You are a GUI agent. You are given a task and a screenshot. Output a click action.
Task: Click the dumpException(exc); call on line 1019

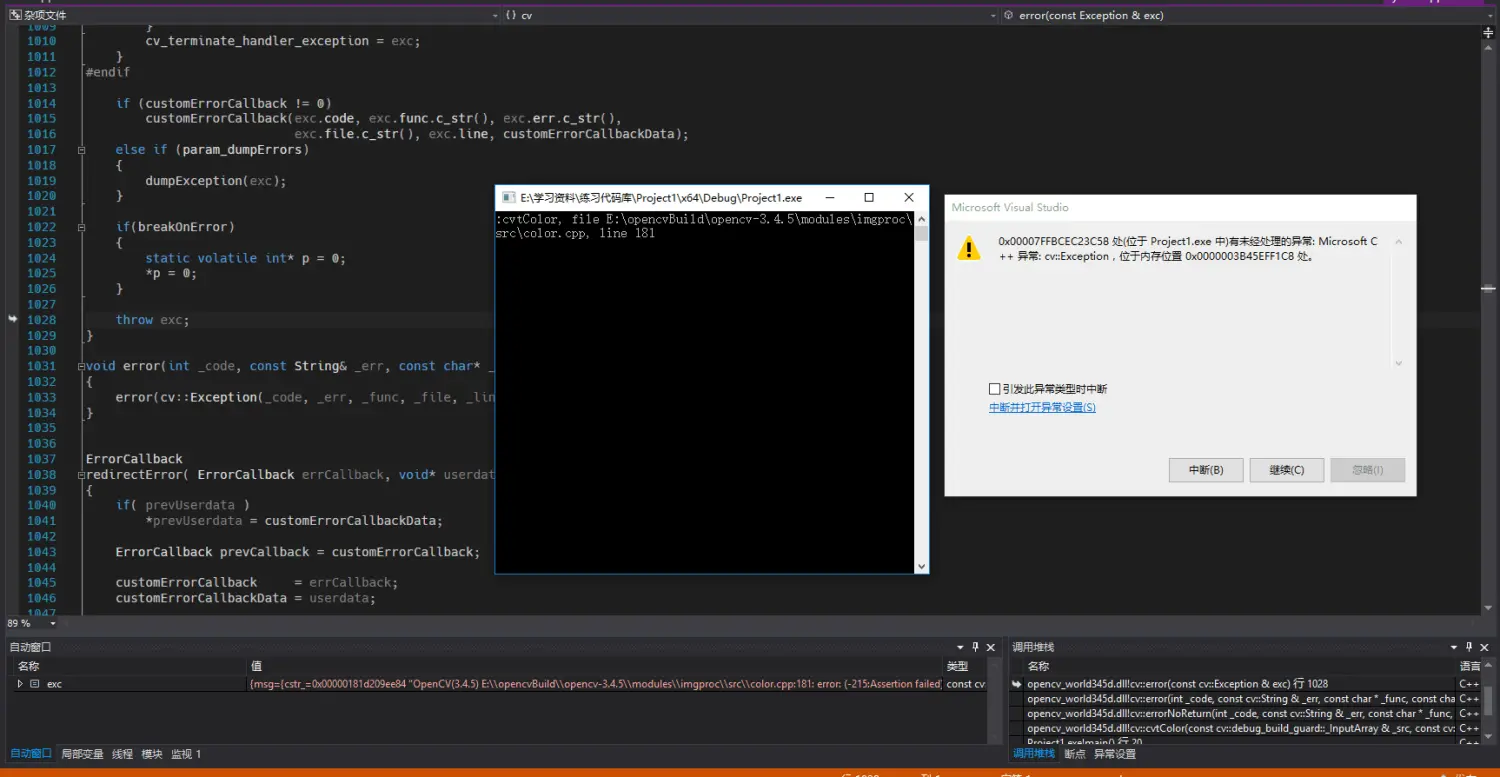click(x=216, y=181)
